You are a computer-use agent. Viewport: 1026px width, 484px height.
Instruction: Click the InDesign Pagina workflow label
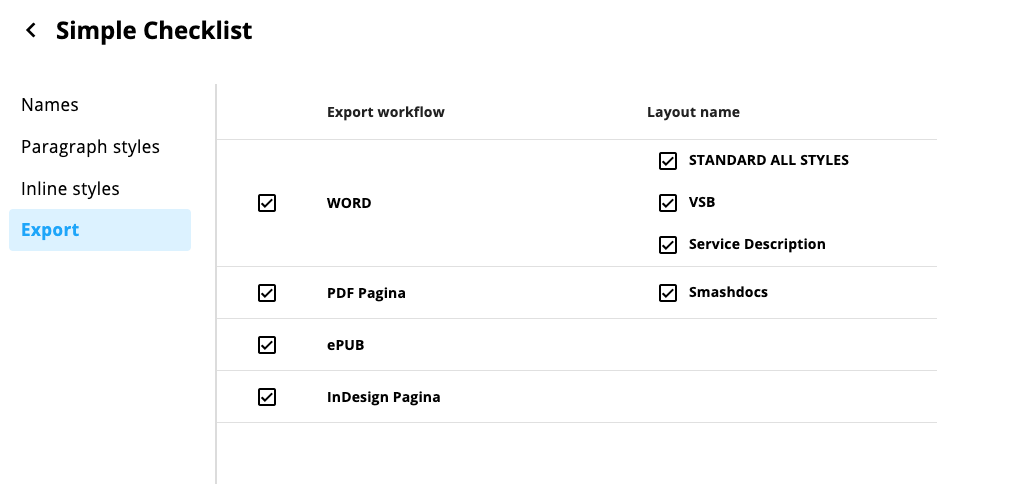click(383, 397)
